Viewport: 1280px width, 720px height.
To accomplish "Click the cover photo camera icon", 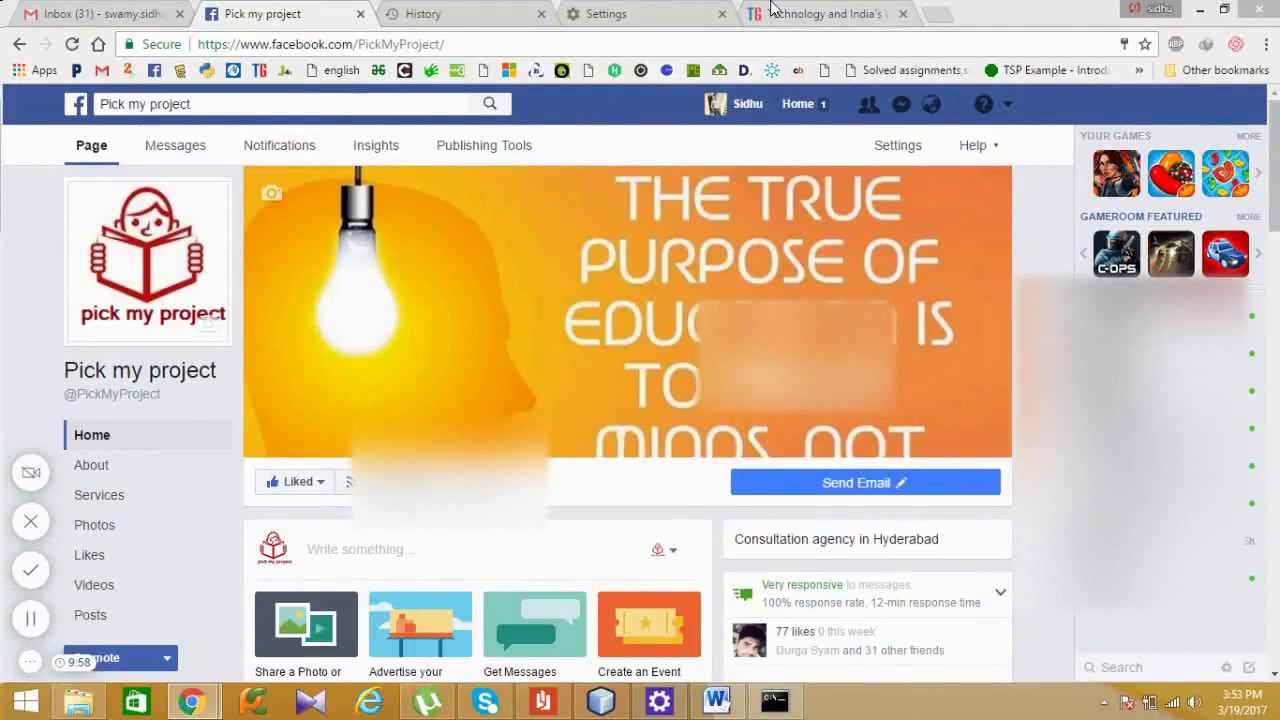I will click(272, 194).
